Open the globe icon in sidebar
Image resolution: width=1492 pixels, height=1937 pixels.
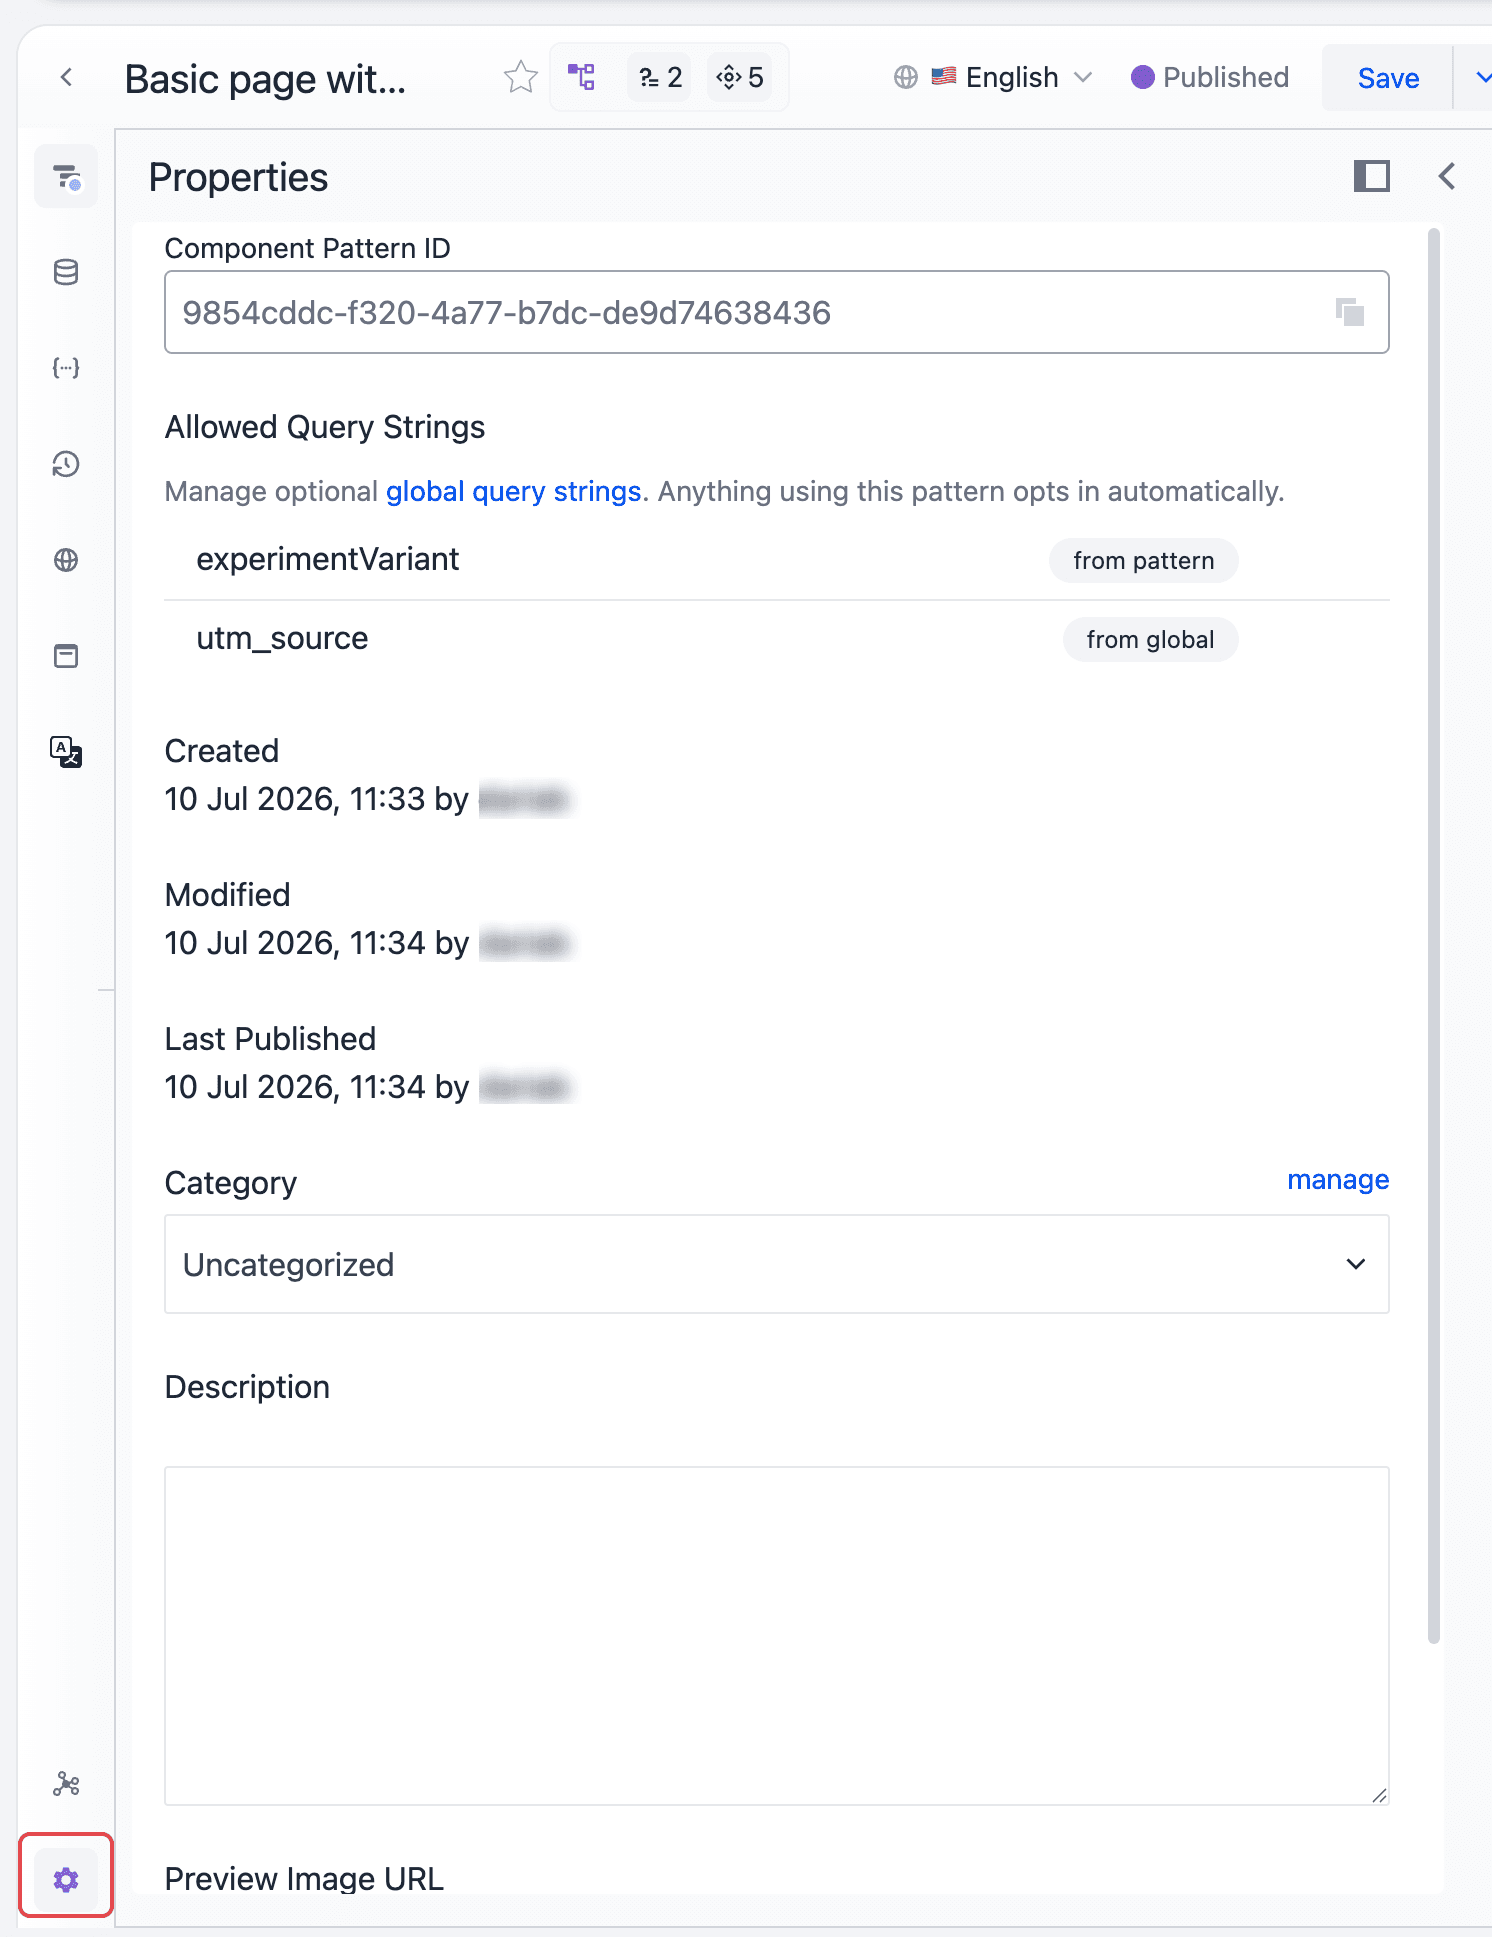[66, 560]
